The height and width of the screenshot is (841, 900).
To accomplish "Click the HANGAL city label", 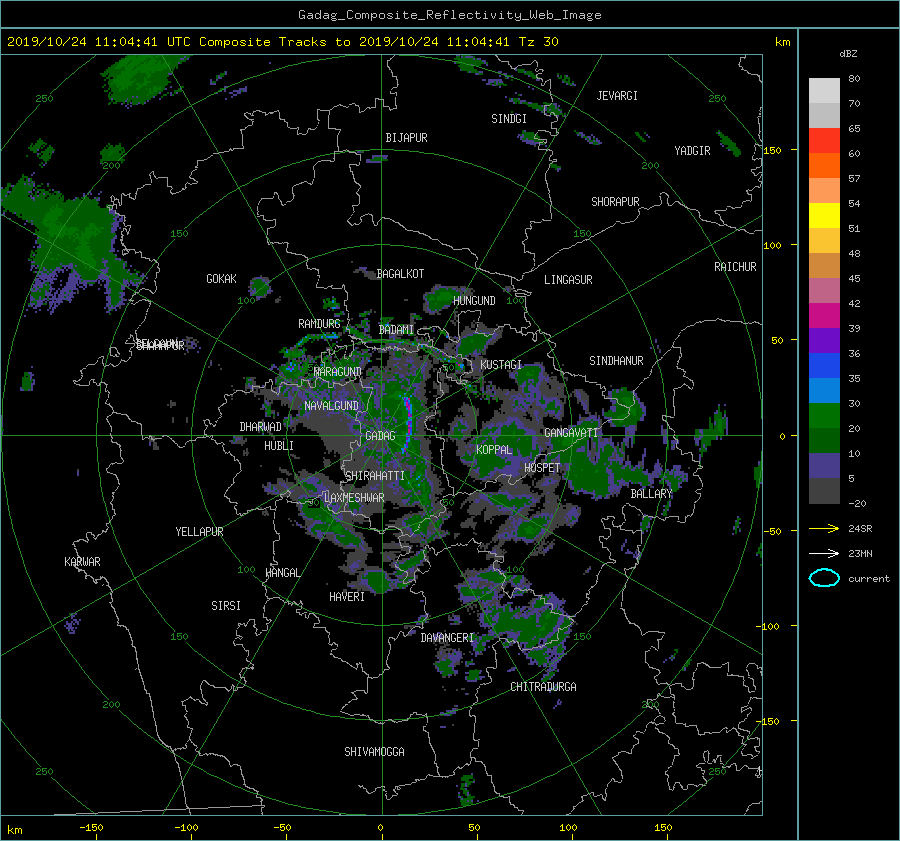I will (283, 572).
